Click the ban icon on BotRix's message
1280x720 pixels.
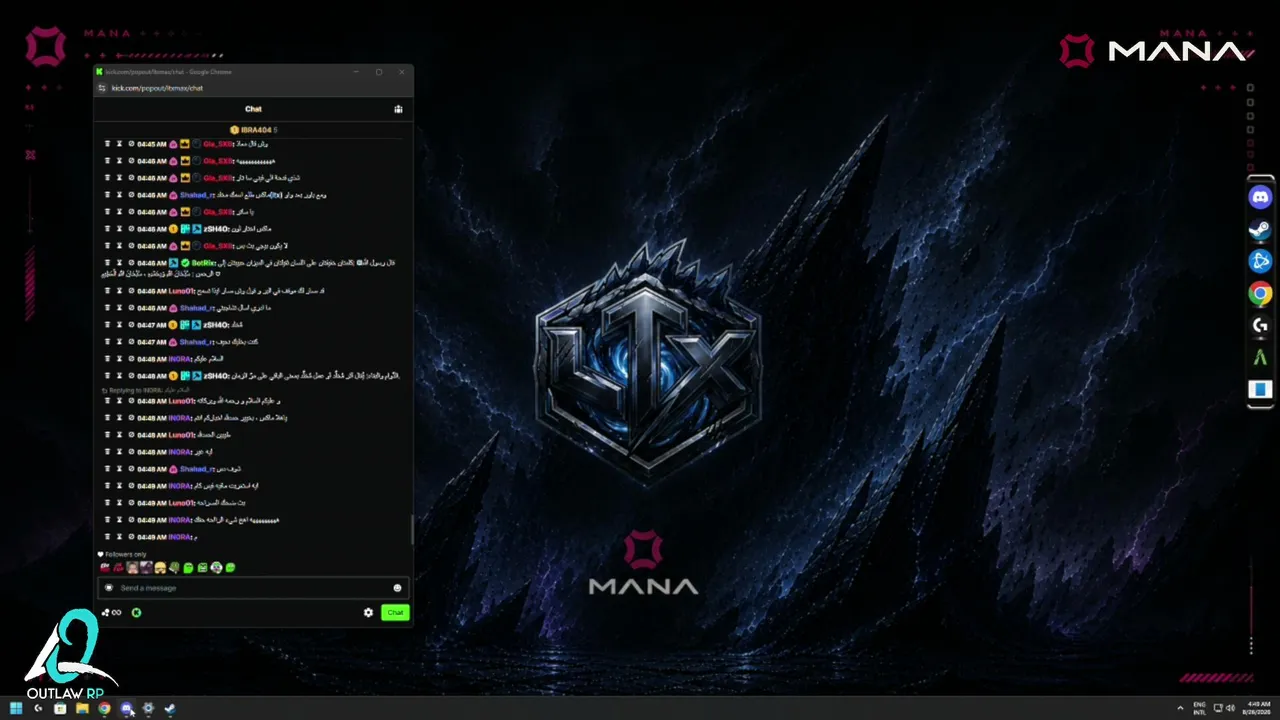(131, 263)
